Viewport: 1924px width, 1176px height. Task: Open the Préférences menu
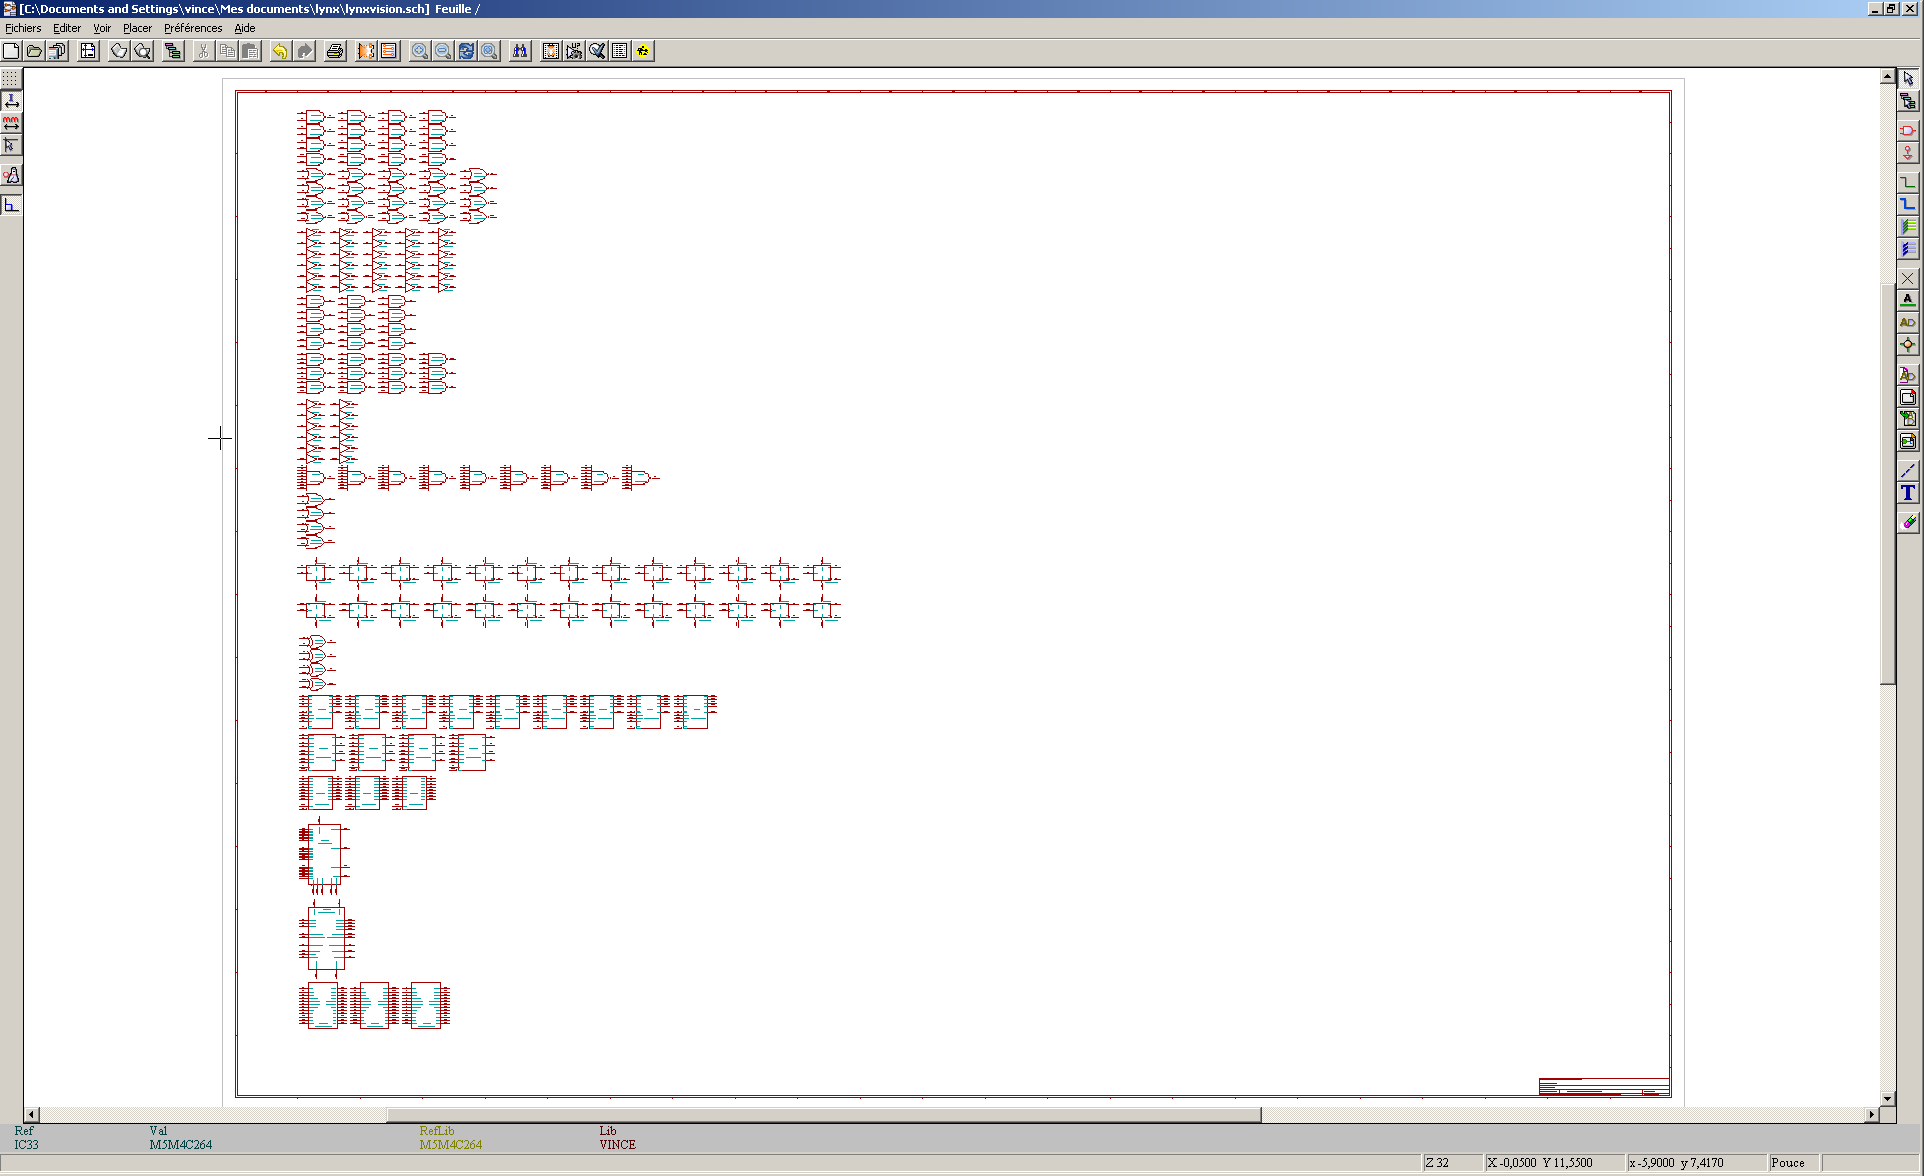coord(193,28)
